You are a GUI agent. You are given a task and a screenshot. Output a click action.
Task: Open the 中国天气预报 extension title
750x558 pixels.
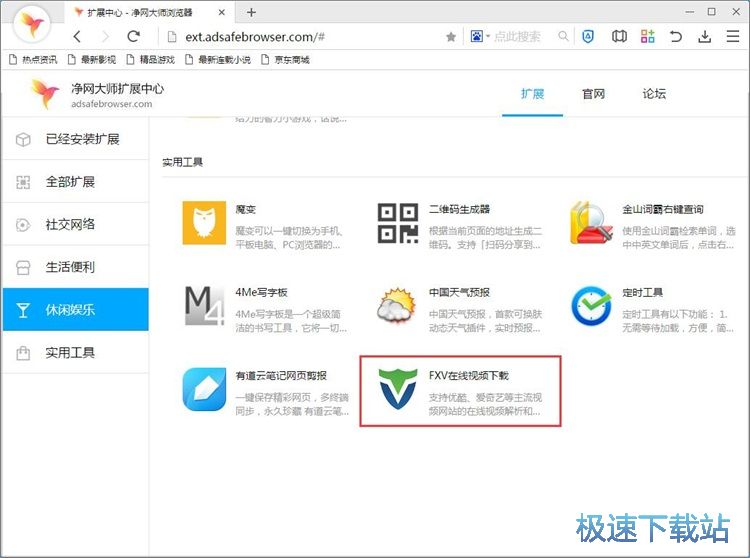coord(459,292)
